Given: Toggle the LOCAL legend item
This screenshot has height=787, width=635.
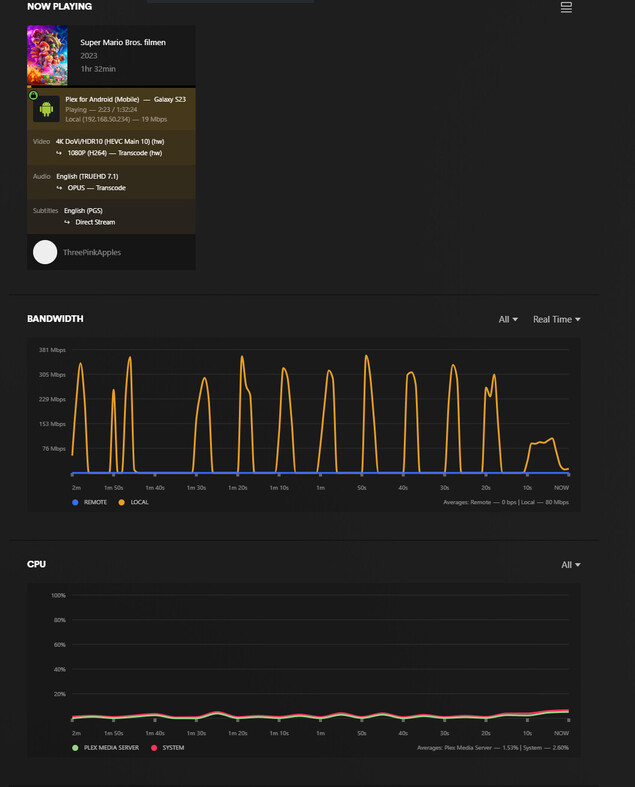Looking at the screenshot, I should (x=134, y=502).
